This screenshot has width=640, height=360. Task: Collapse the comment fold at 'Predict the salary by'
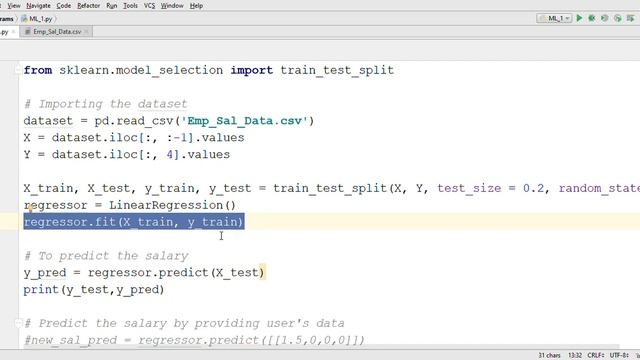click(x=18, y=323)
